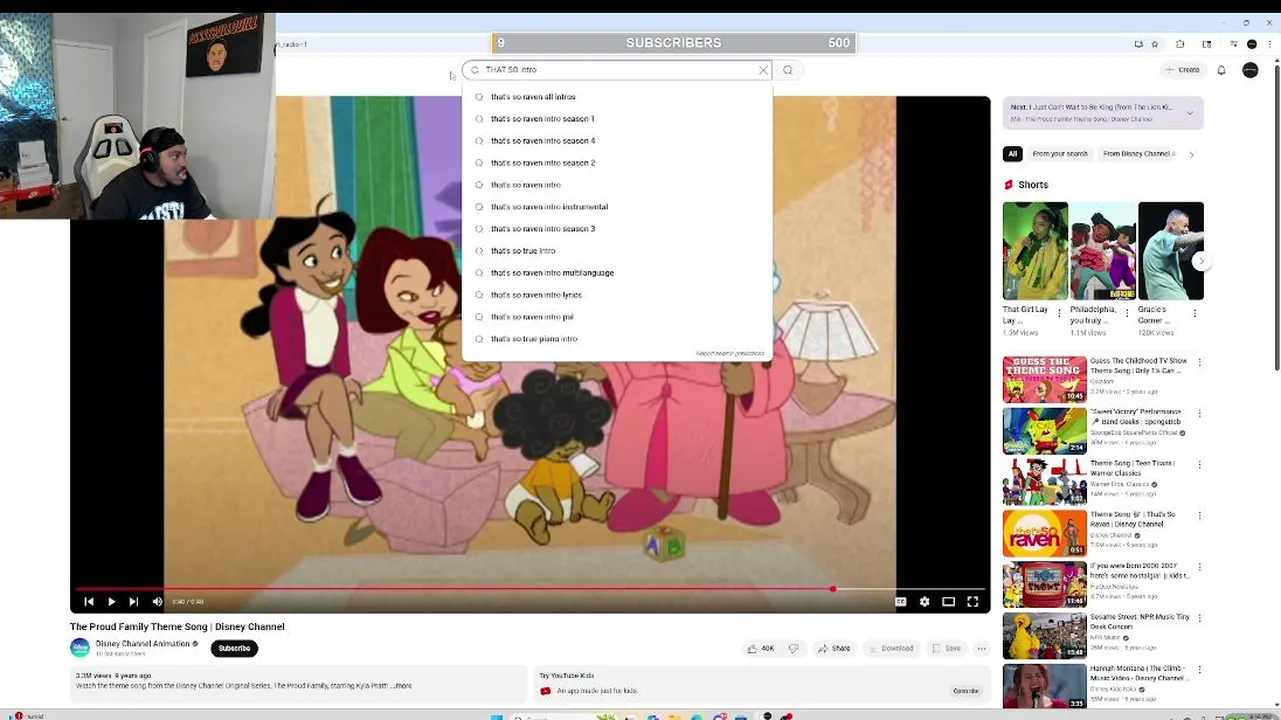The width and height of the screenshot is (1281, 720).
Task: Open the browser profile avatar in toolbar
Action: pyautogui.click(x=1251, y=44)
